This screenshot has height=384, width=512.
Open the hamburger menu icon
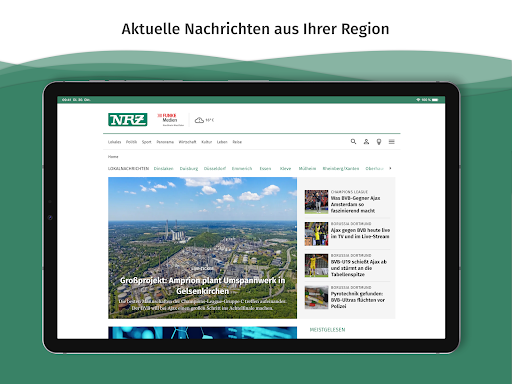[x=392, y=142]
